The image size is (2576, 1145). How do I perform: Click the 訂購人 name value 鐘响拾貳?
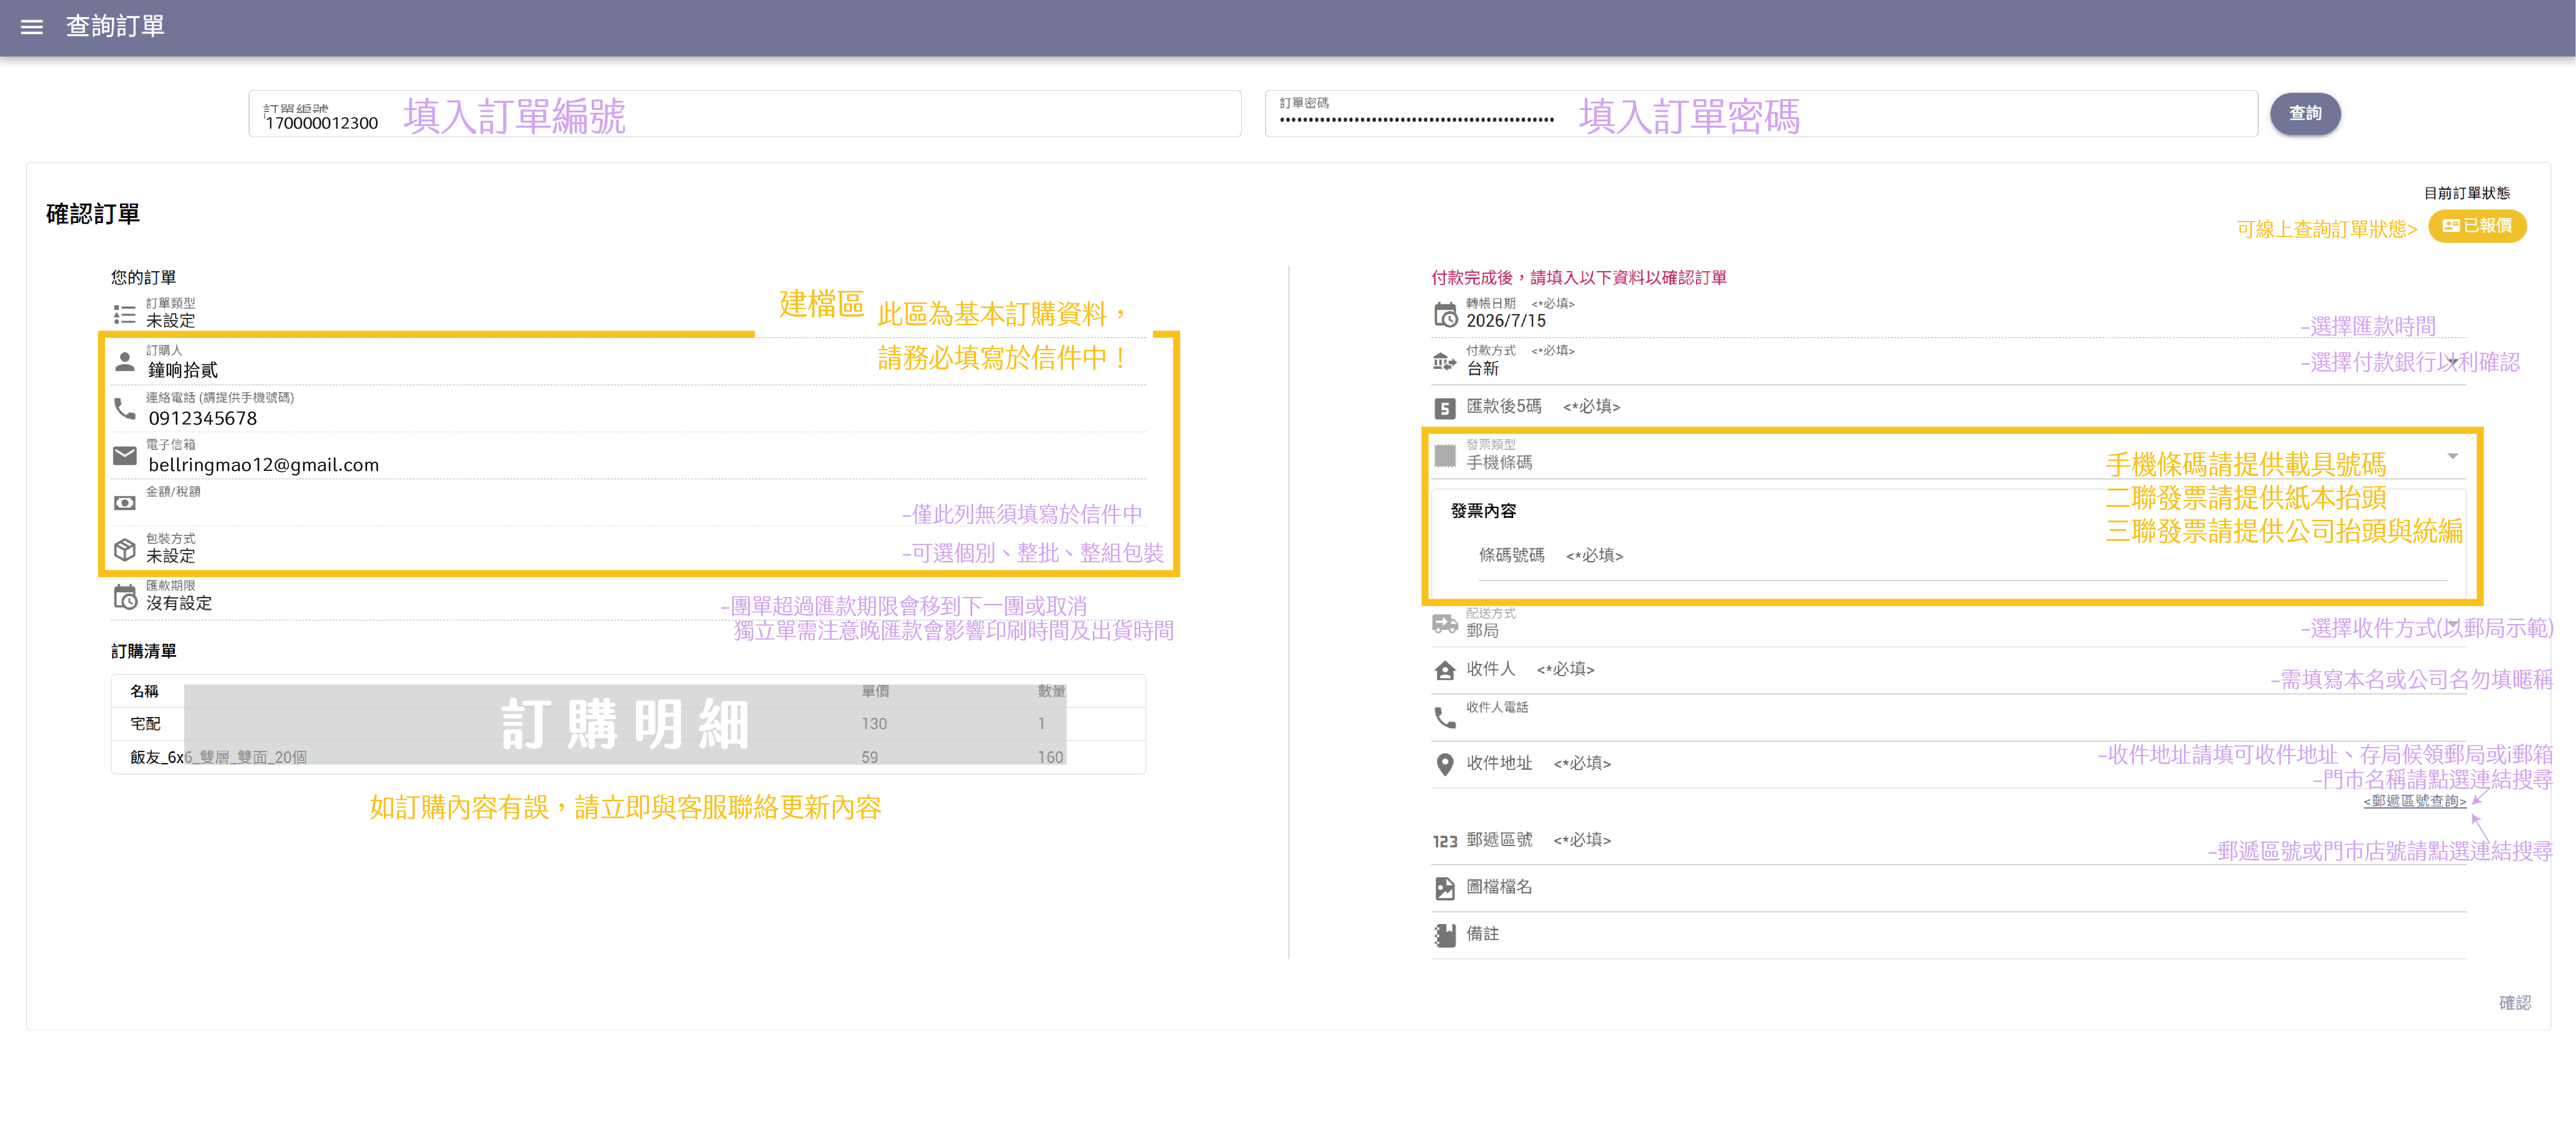pyautogui.click(x=183, y=371)
